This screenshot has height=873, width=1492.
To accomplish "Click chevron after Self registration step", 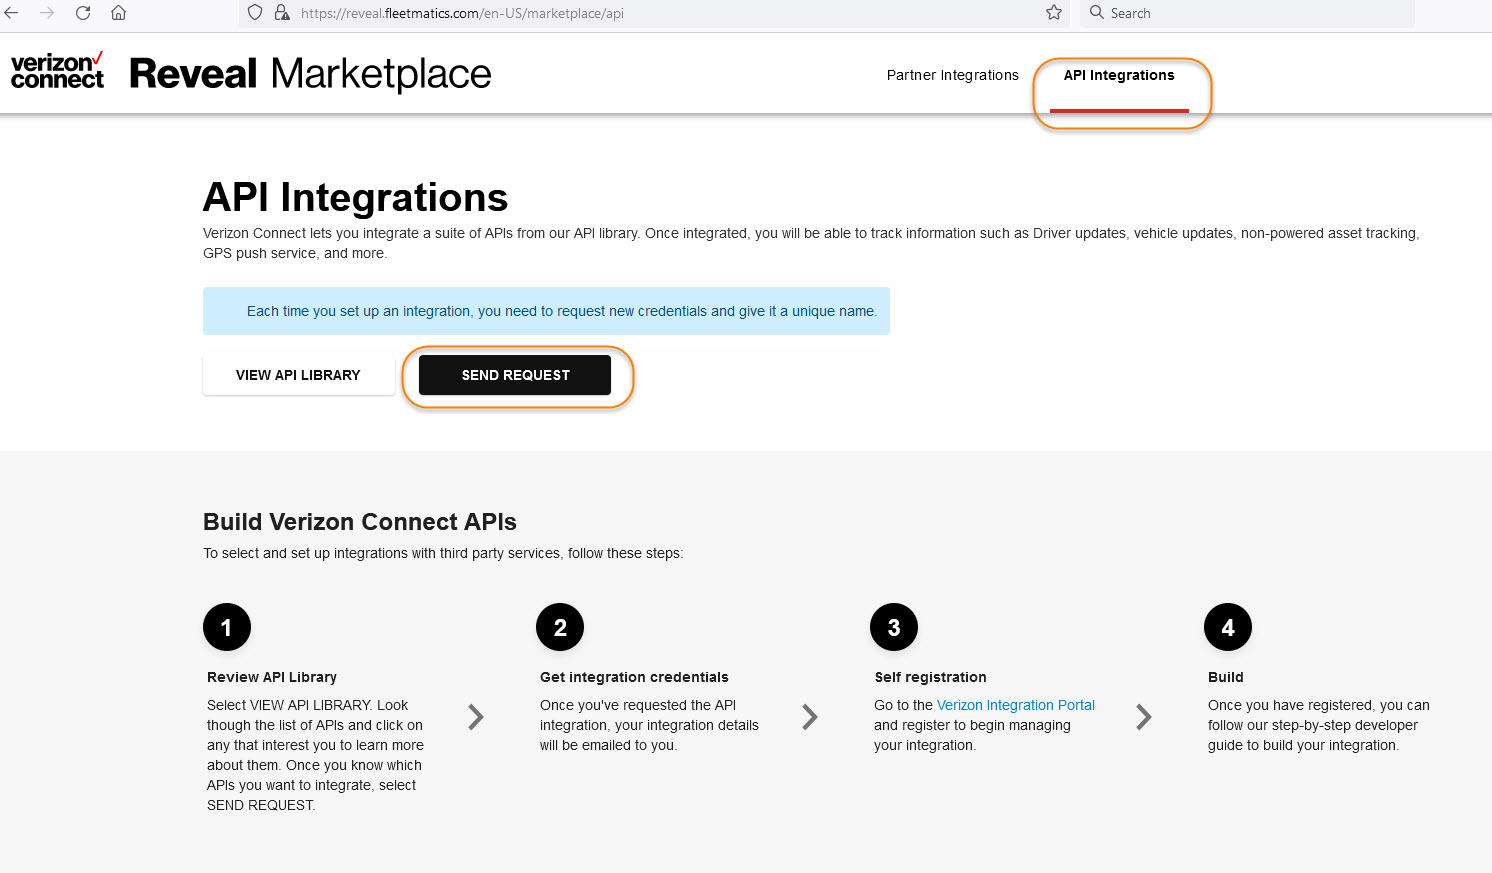I will click(x=1144, y=716).
